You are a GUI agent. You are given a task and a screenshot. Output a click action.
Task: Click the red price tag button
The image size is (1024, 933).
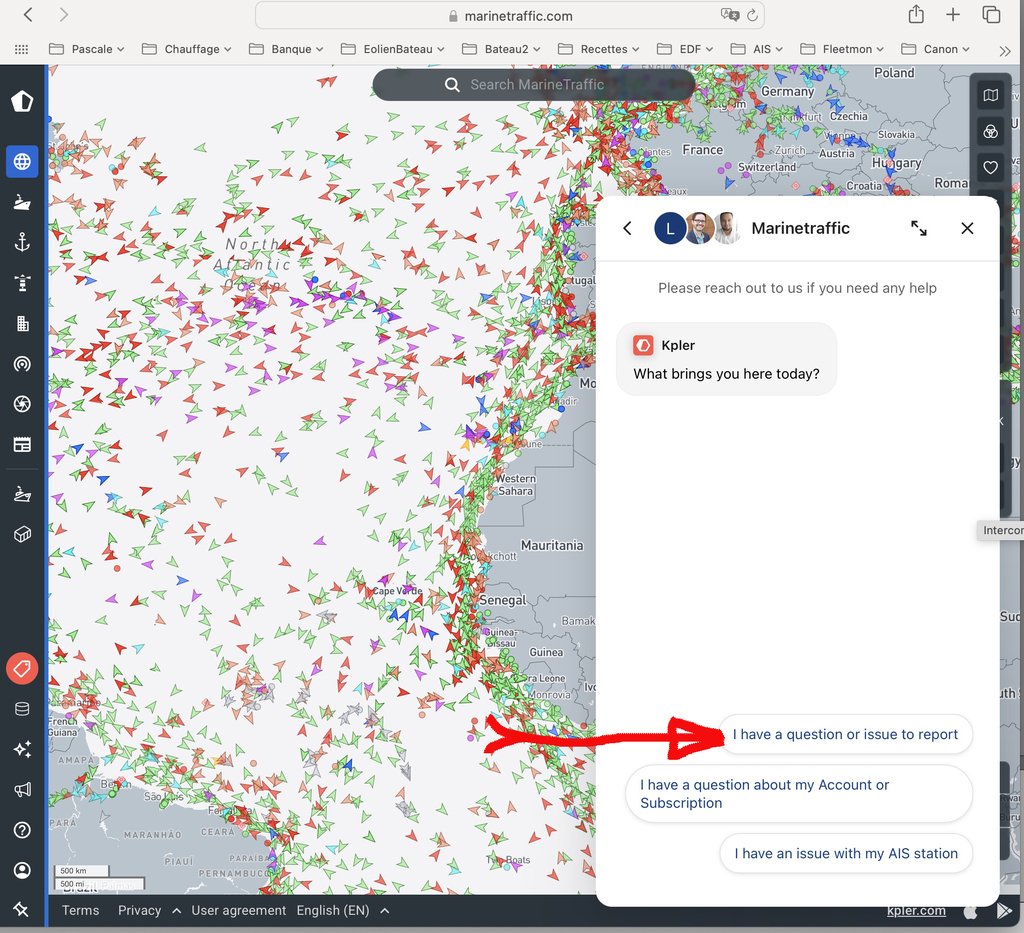pyautogui.click(x=22, y=669)
